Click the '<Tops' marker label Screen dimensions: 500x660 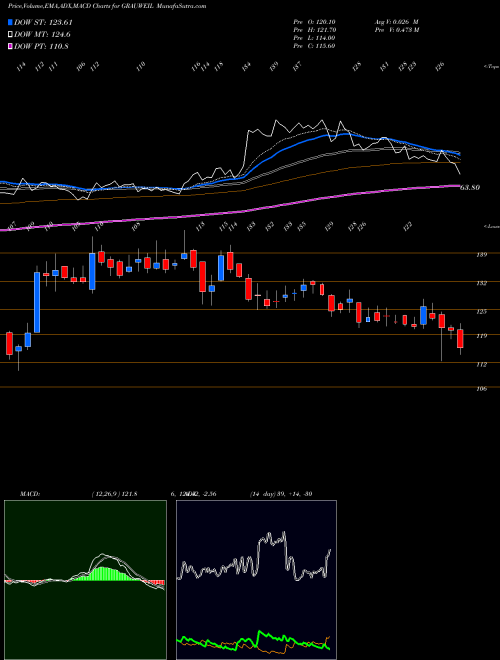(491, 67)
